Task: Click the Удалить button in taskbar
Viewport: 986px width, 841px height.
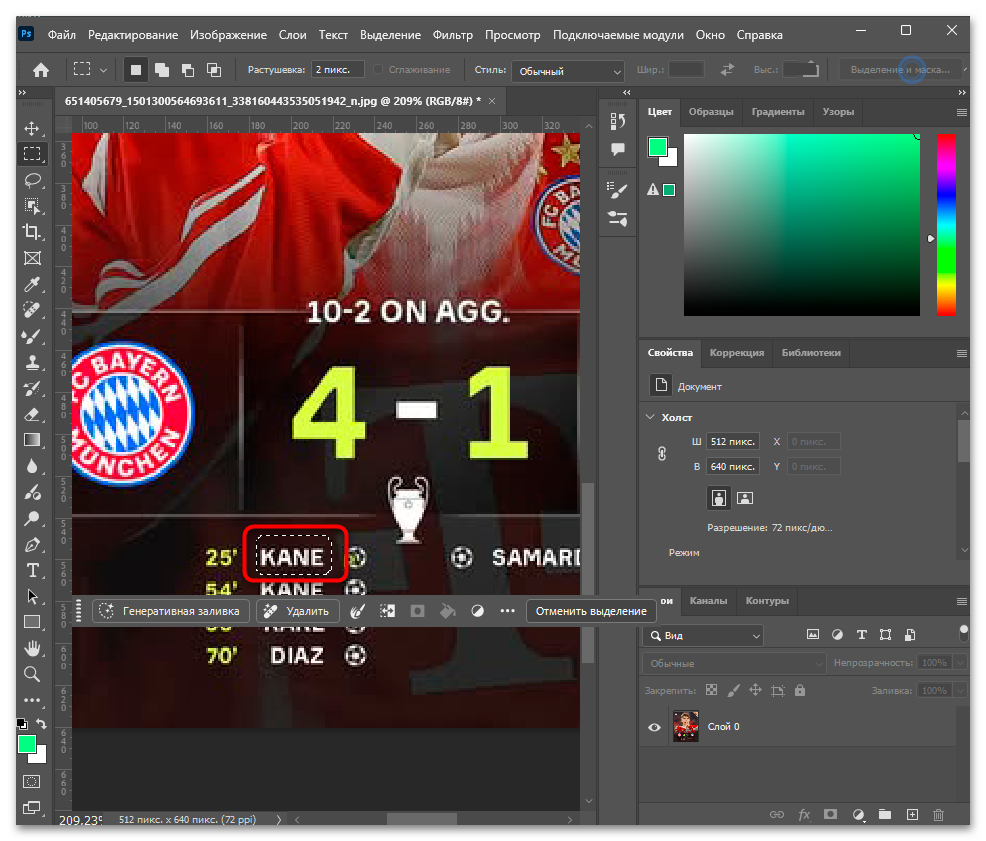Action: point(298,611)
